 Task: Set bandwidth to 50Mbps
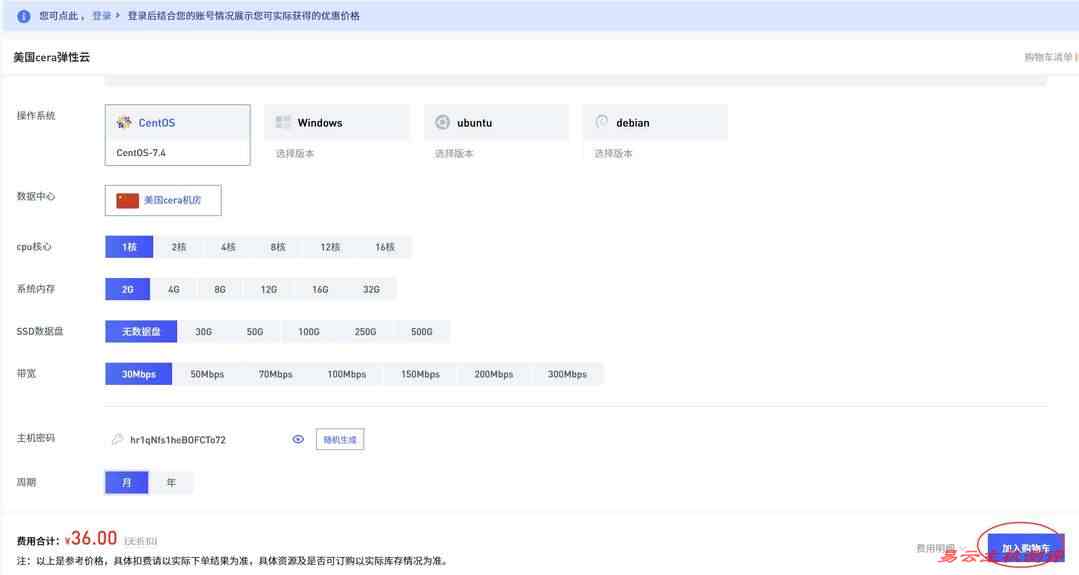coord(207,374)
